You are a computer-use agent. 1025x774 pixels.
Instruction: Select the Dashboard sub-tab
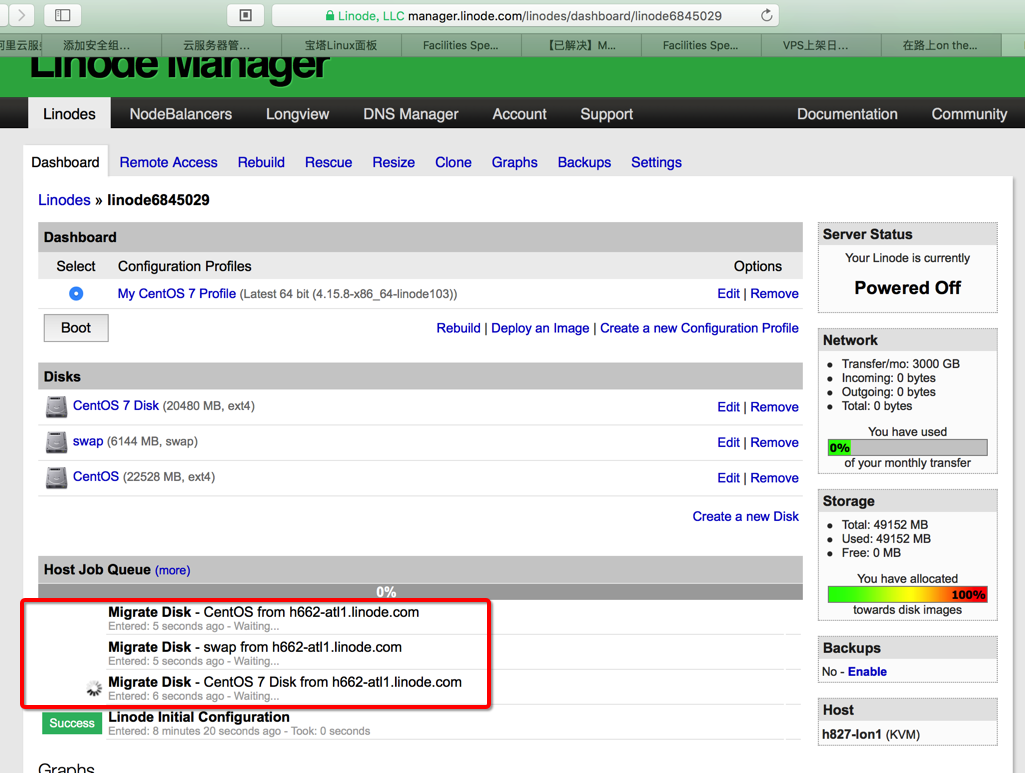click(x=65, y=162)
